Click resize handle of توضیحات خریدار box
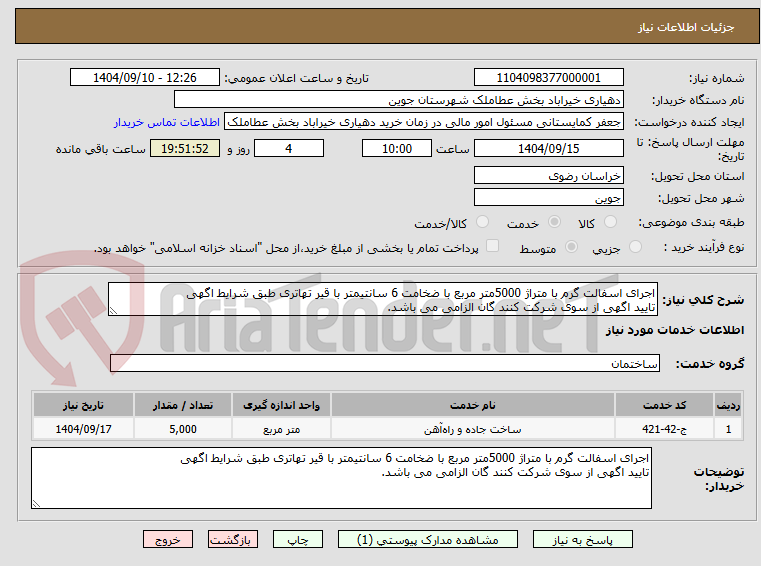Viewport: 761px width, 566px height. (36, 504)
